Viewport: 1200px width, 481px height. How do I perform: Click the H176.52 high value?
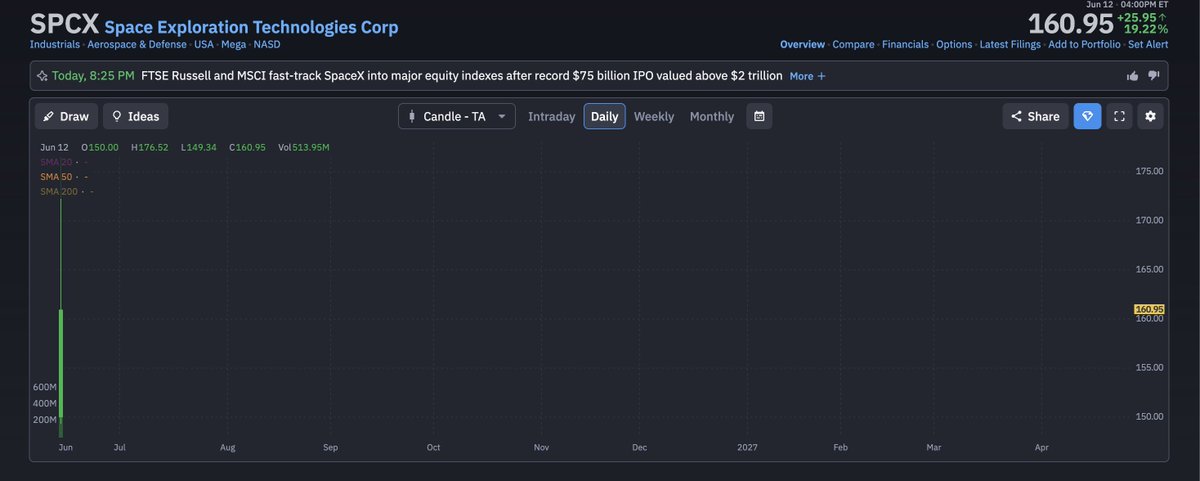(151, 147)
